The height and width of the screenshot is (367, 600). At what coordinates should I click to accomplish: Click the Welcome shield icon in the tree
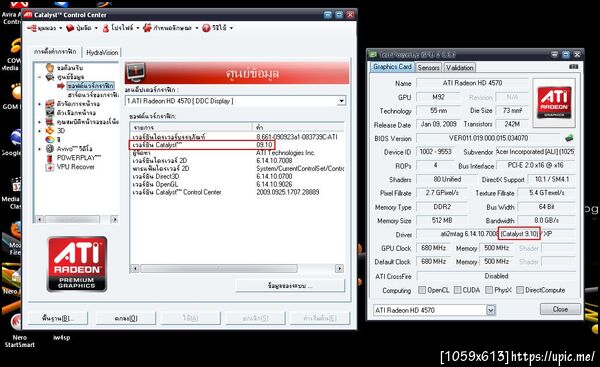pos(50,68)
